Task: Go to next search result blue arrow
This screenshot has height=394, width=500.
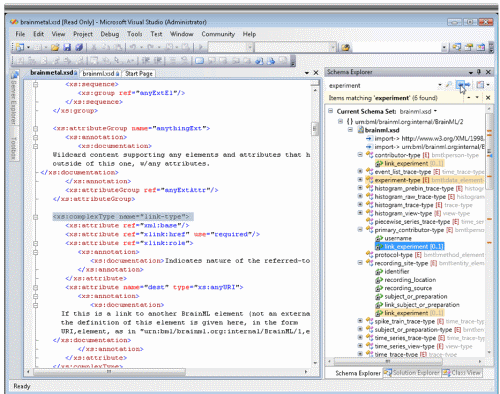Action: (468, 85)
